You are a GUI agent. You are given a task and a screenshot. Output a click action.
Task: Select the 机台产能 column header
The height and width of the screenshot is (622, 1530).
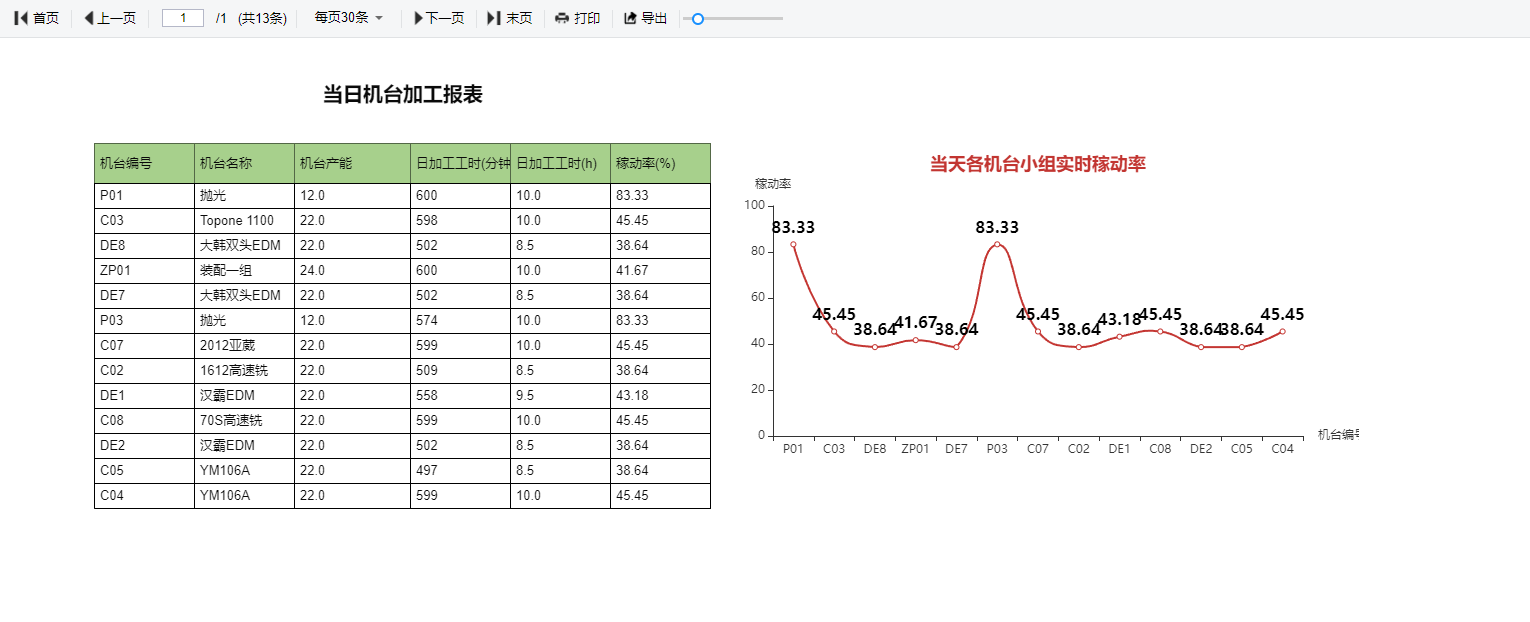[353, 163]
